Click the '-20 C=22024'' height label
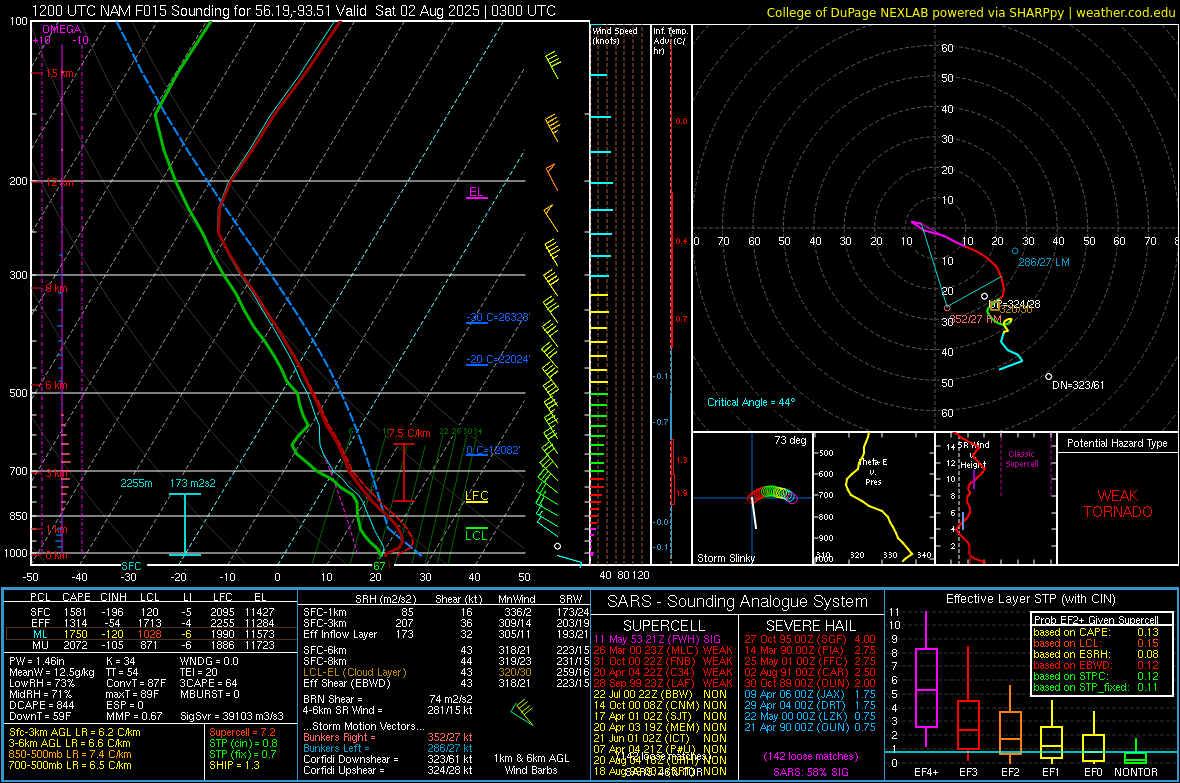Image resolution: width=1180 pixels, height=783 pixels. (498, 359)
